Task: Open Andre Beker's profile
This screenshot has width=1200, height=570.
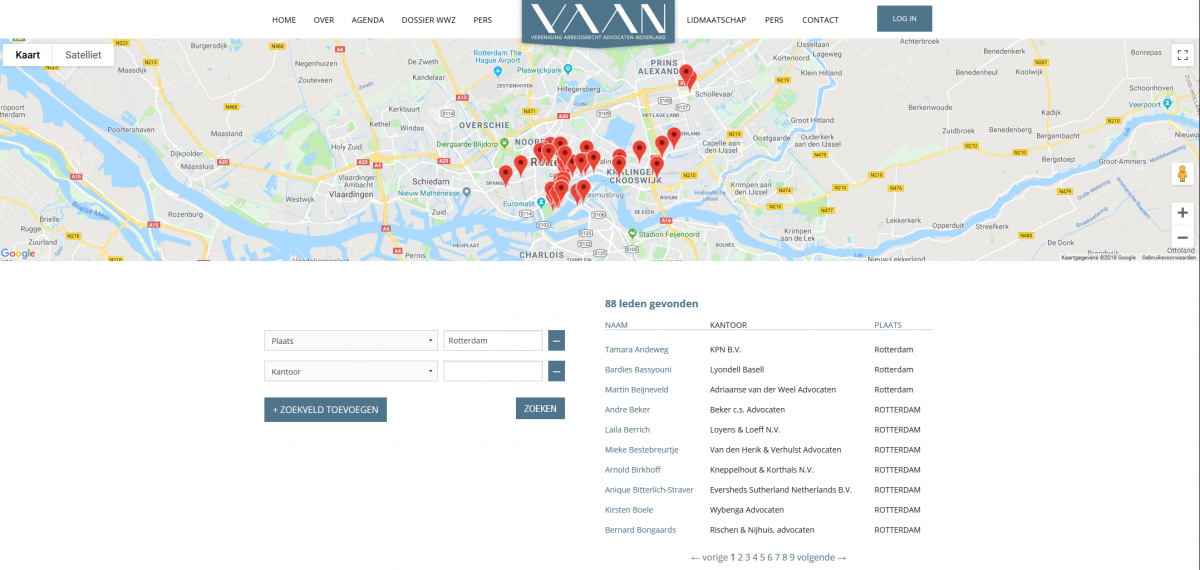Action: 627,410
